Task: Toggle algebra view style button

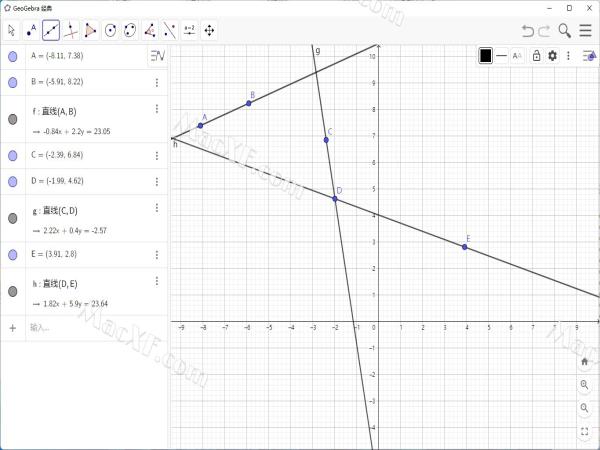Action: tap(157, 56)
